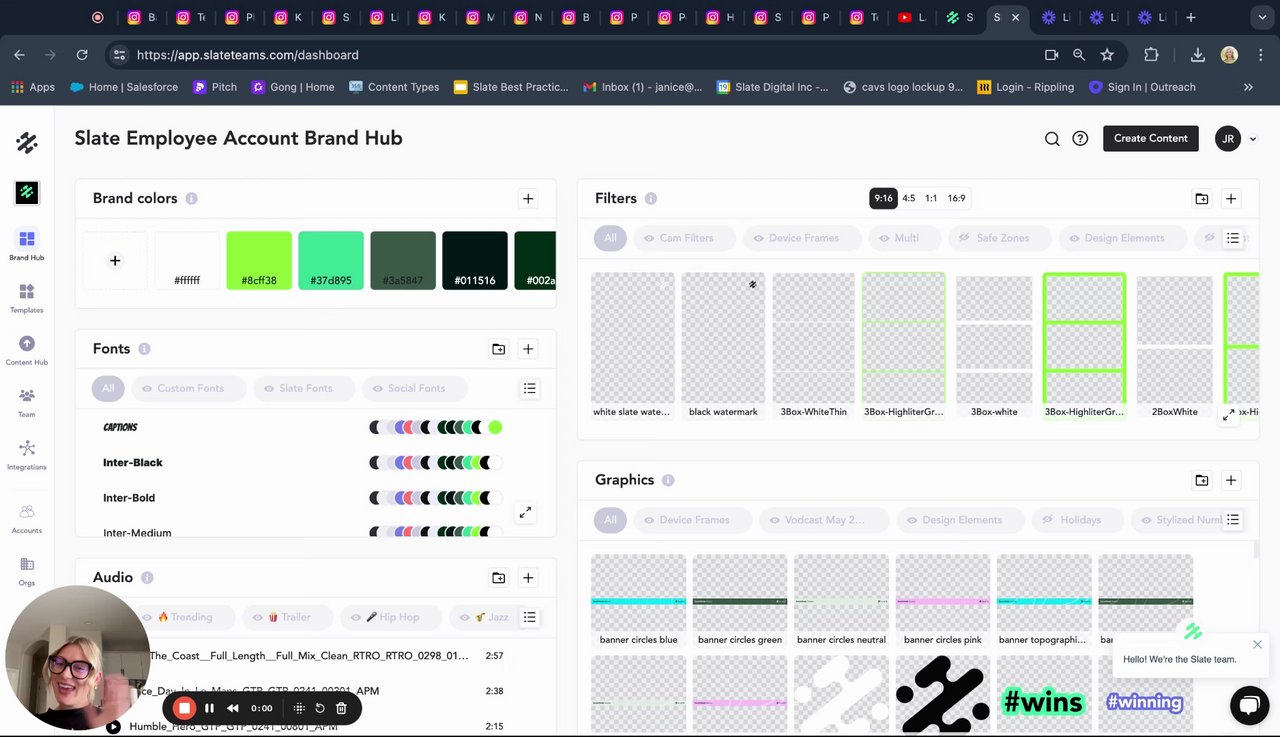Pause the screen recording
This screenshot has width=1280, height=737.
[209, 708]
